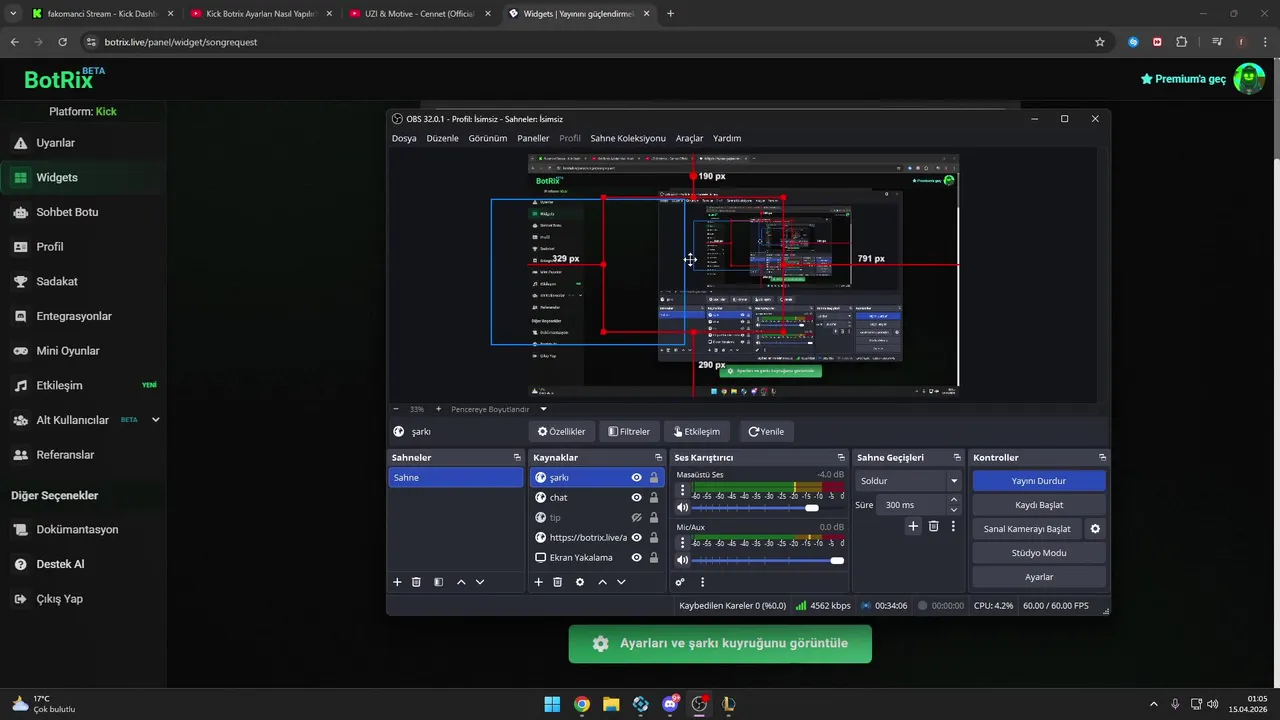Open the Görünüm menu in OBS

488,138
